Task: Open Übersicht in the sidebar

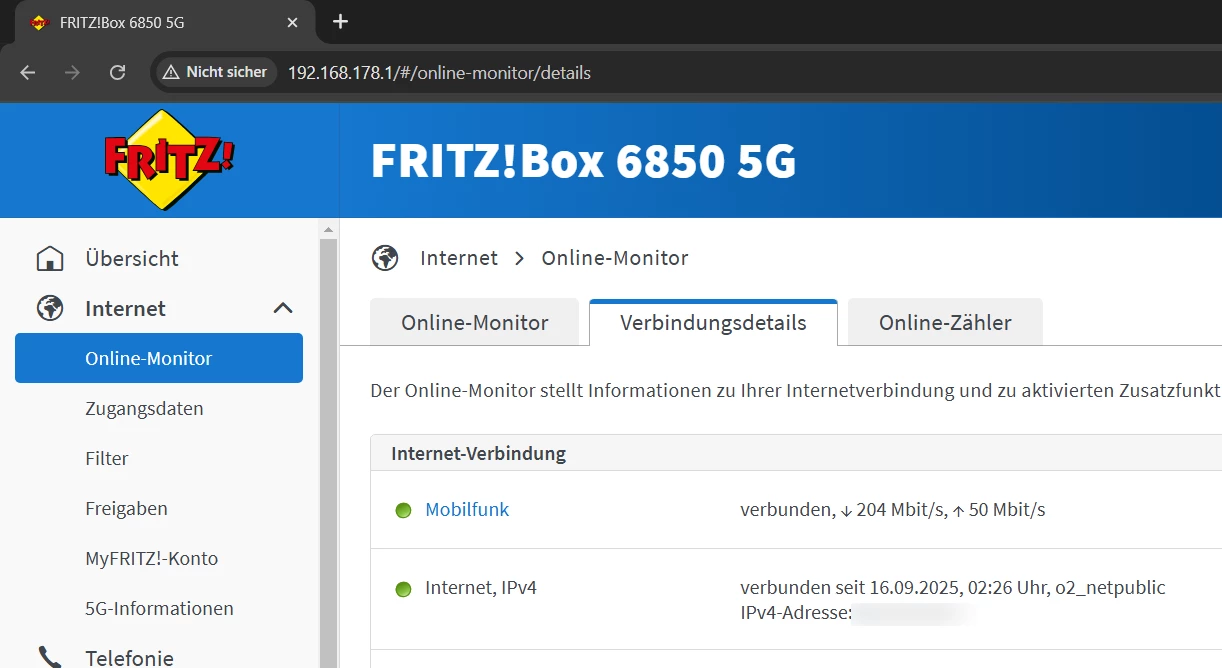Action: point(132,259)
